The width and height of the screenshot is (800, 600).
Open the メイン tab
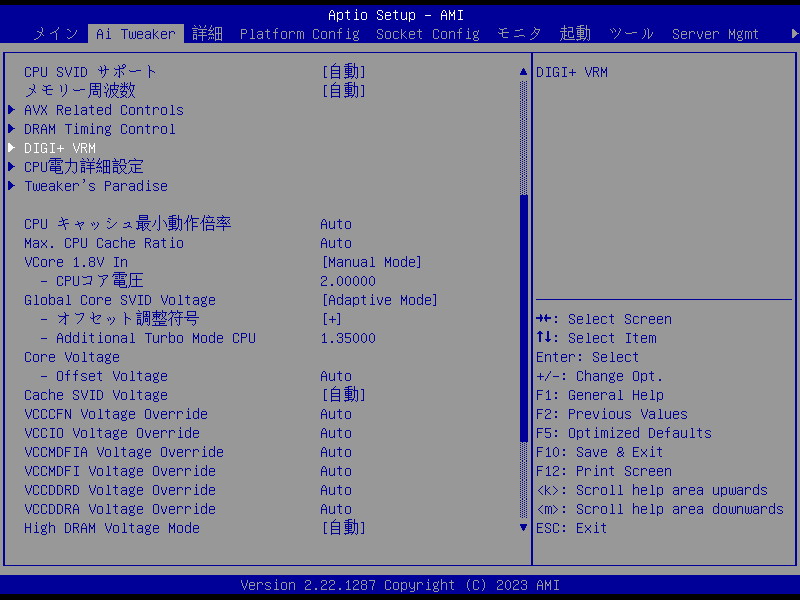tap(56, 34)
